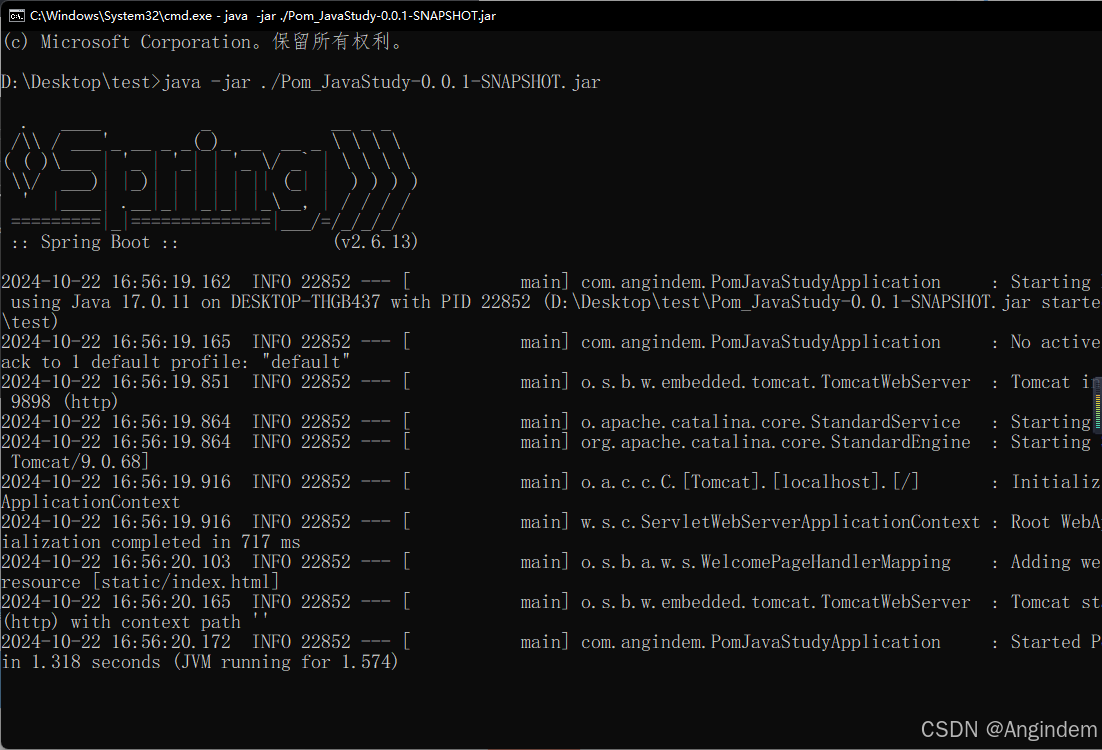1102x750 pixels.
Task: Click 'com.angindem.PomJavaStudyApplication' in first log line
Action: coord(760,282)
